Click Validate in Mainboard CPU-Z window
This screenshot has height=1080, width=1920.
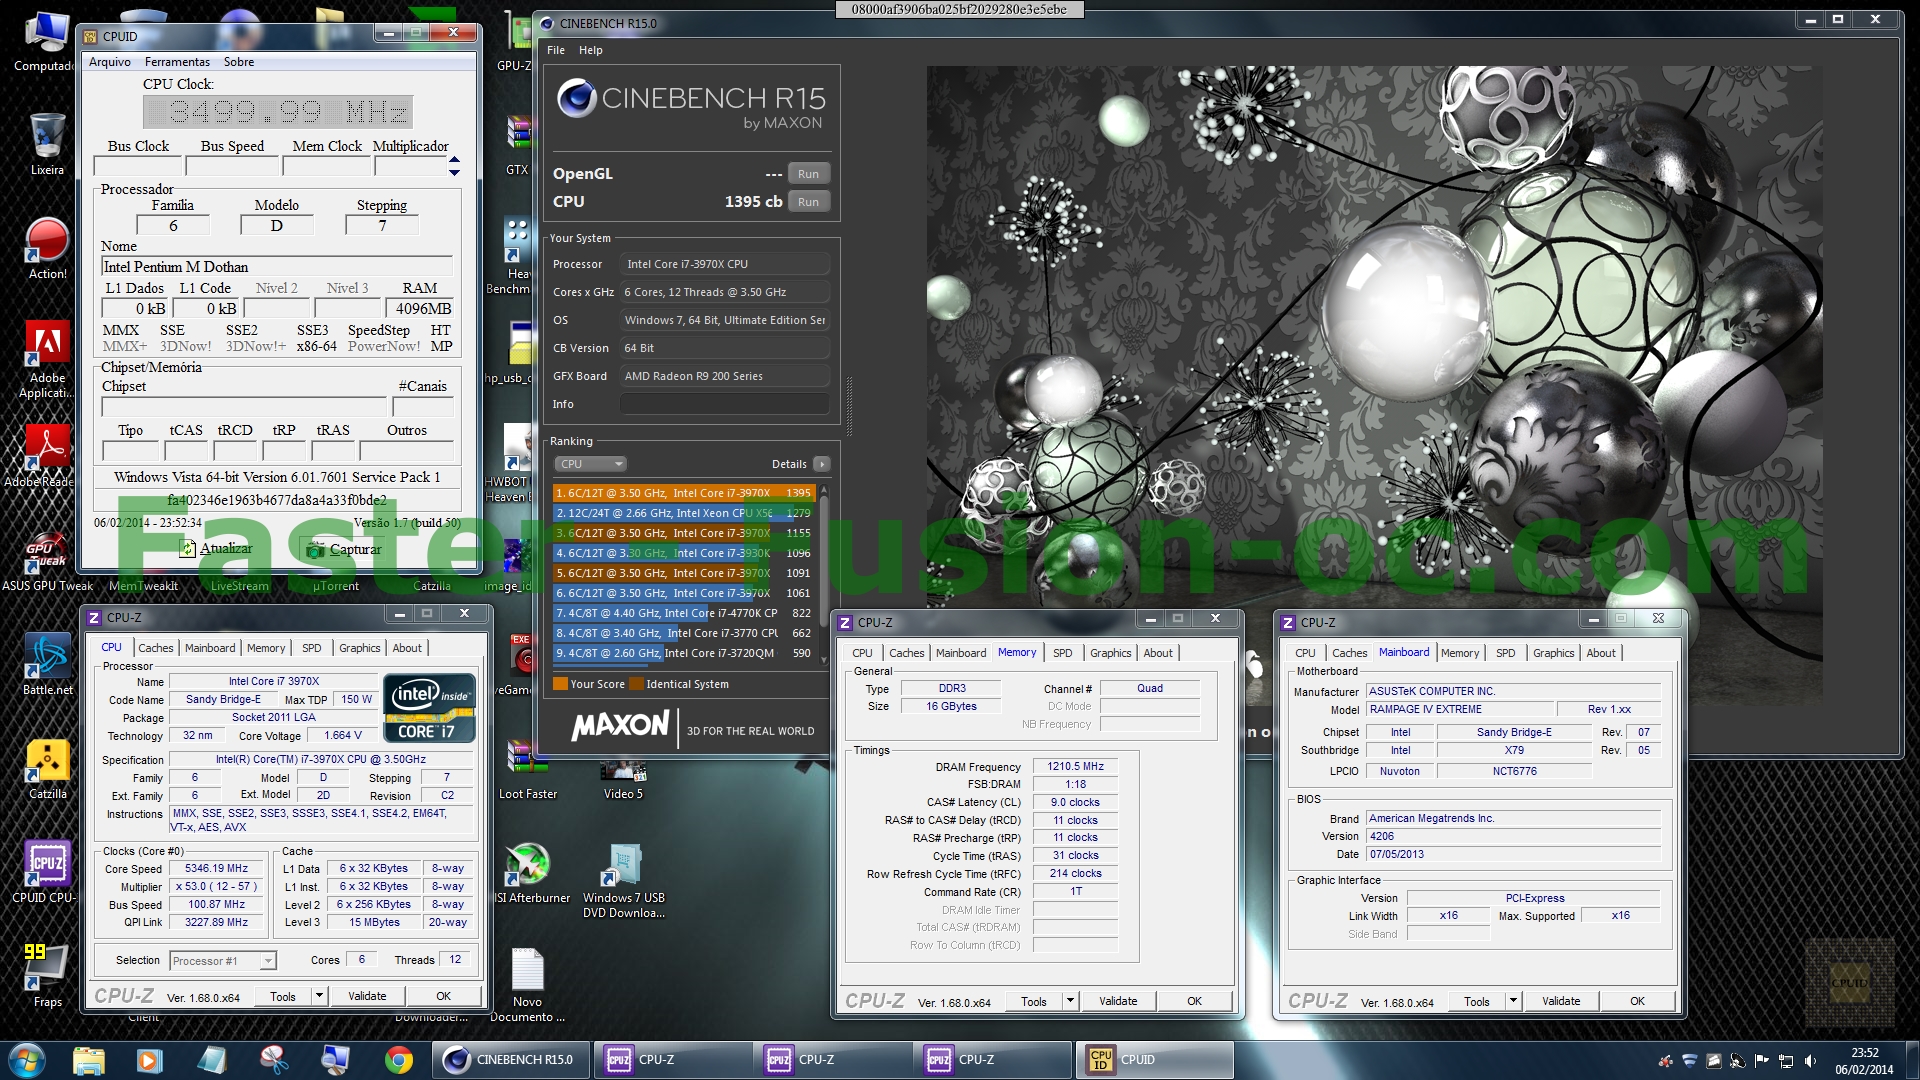1561,1001
